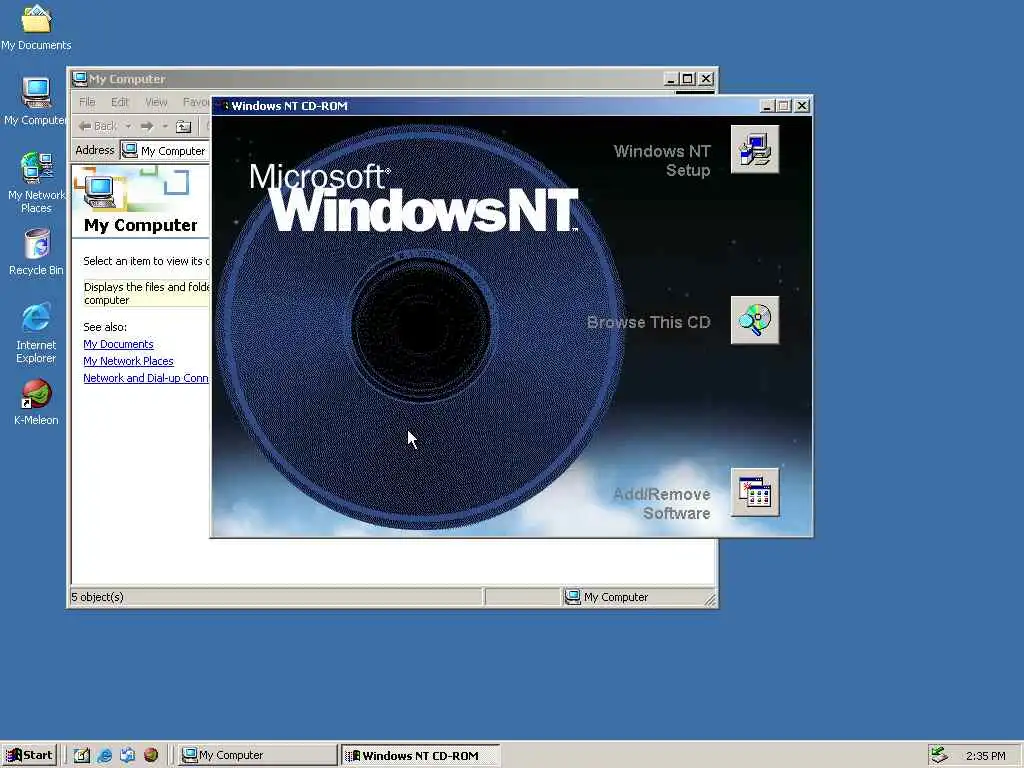Close the Windows NT CD-ROM window
The height and width of the screenshot is (768, 1024).
point(802,106)
